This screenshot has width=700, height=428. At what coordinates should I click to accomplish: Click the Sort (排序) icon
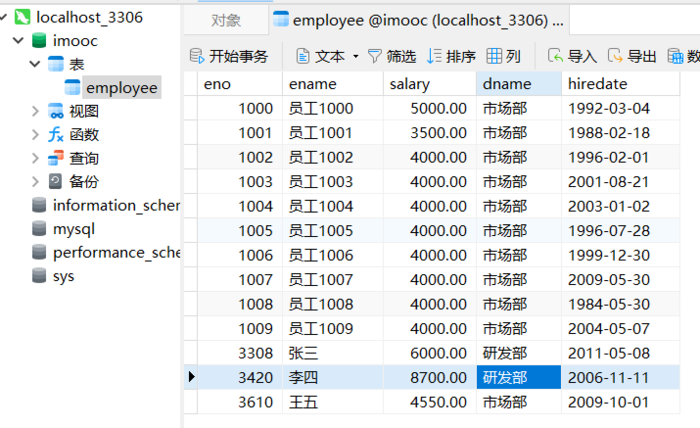434,57
